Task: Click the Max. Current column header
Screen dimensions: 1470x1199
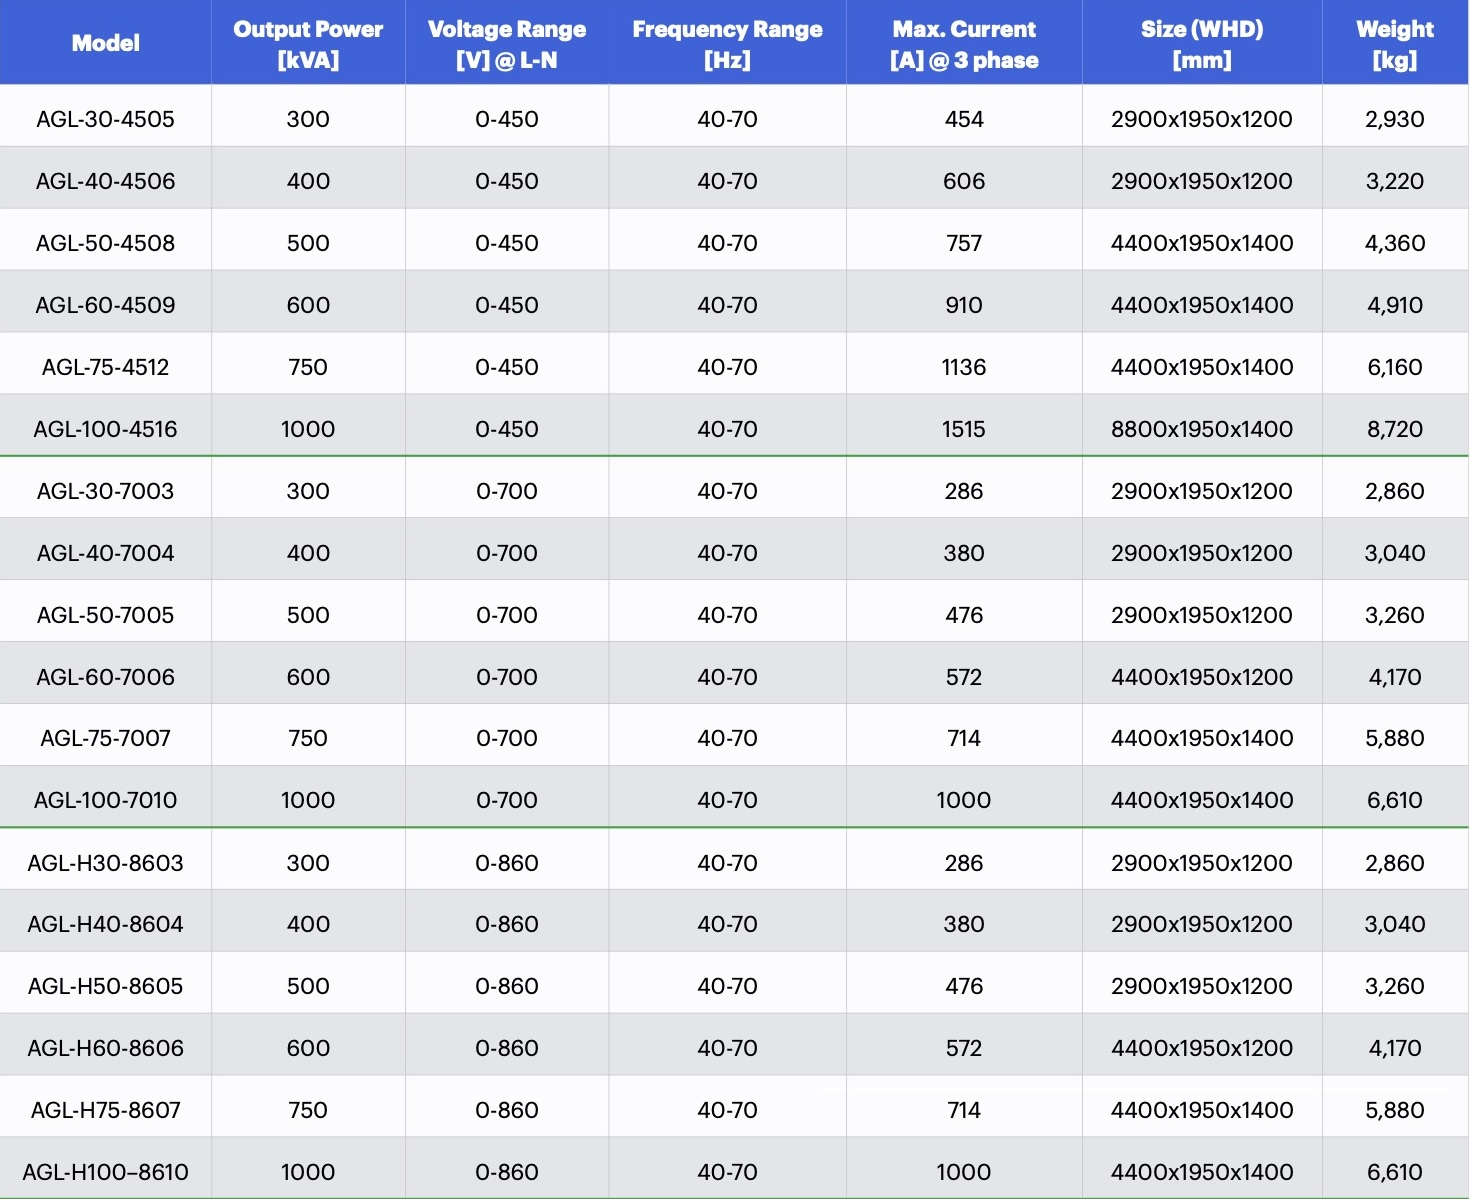Action: 964,43
